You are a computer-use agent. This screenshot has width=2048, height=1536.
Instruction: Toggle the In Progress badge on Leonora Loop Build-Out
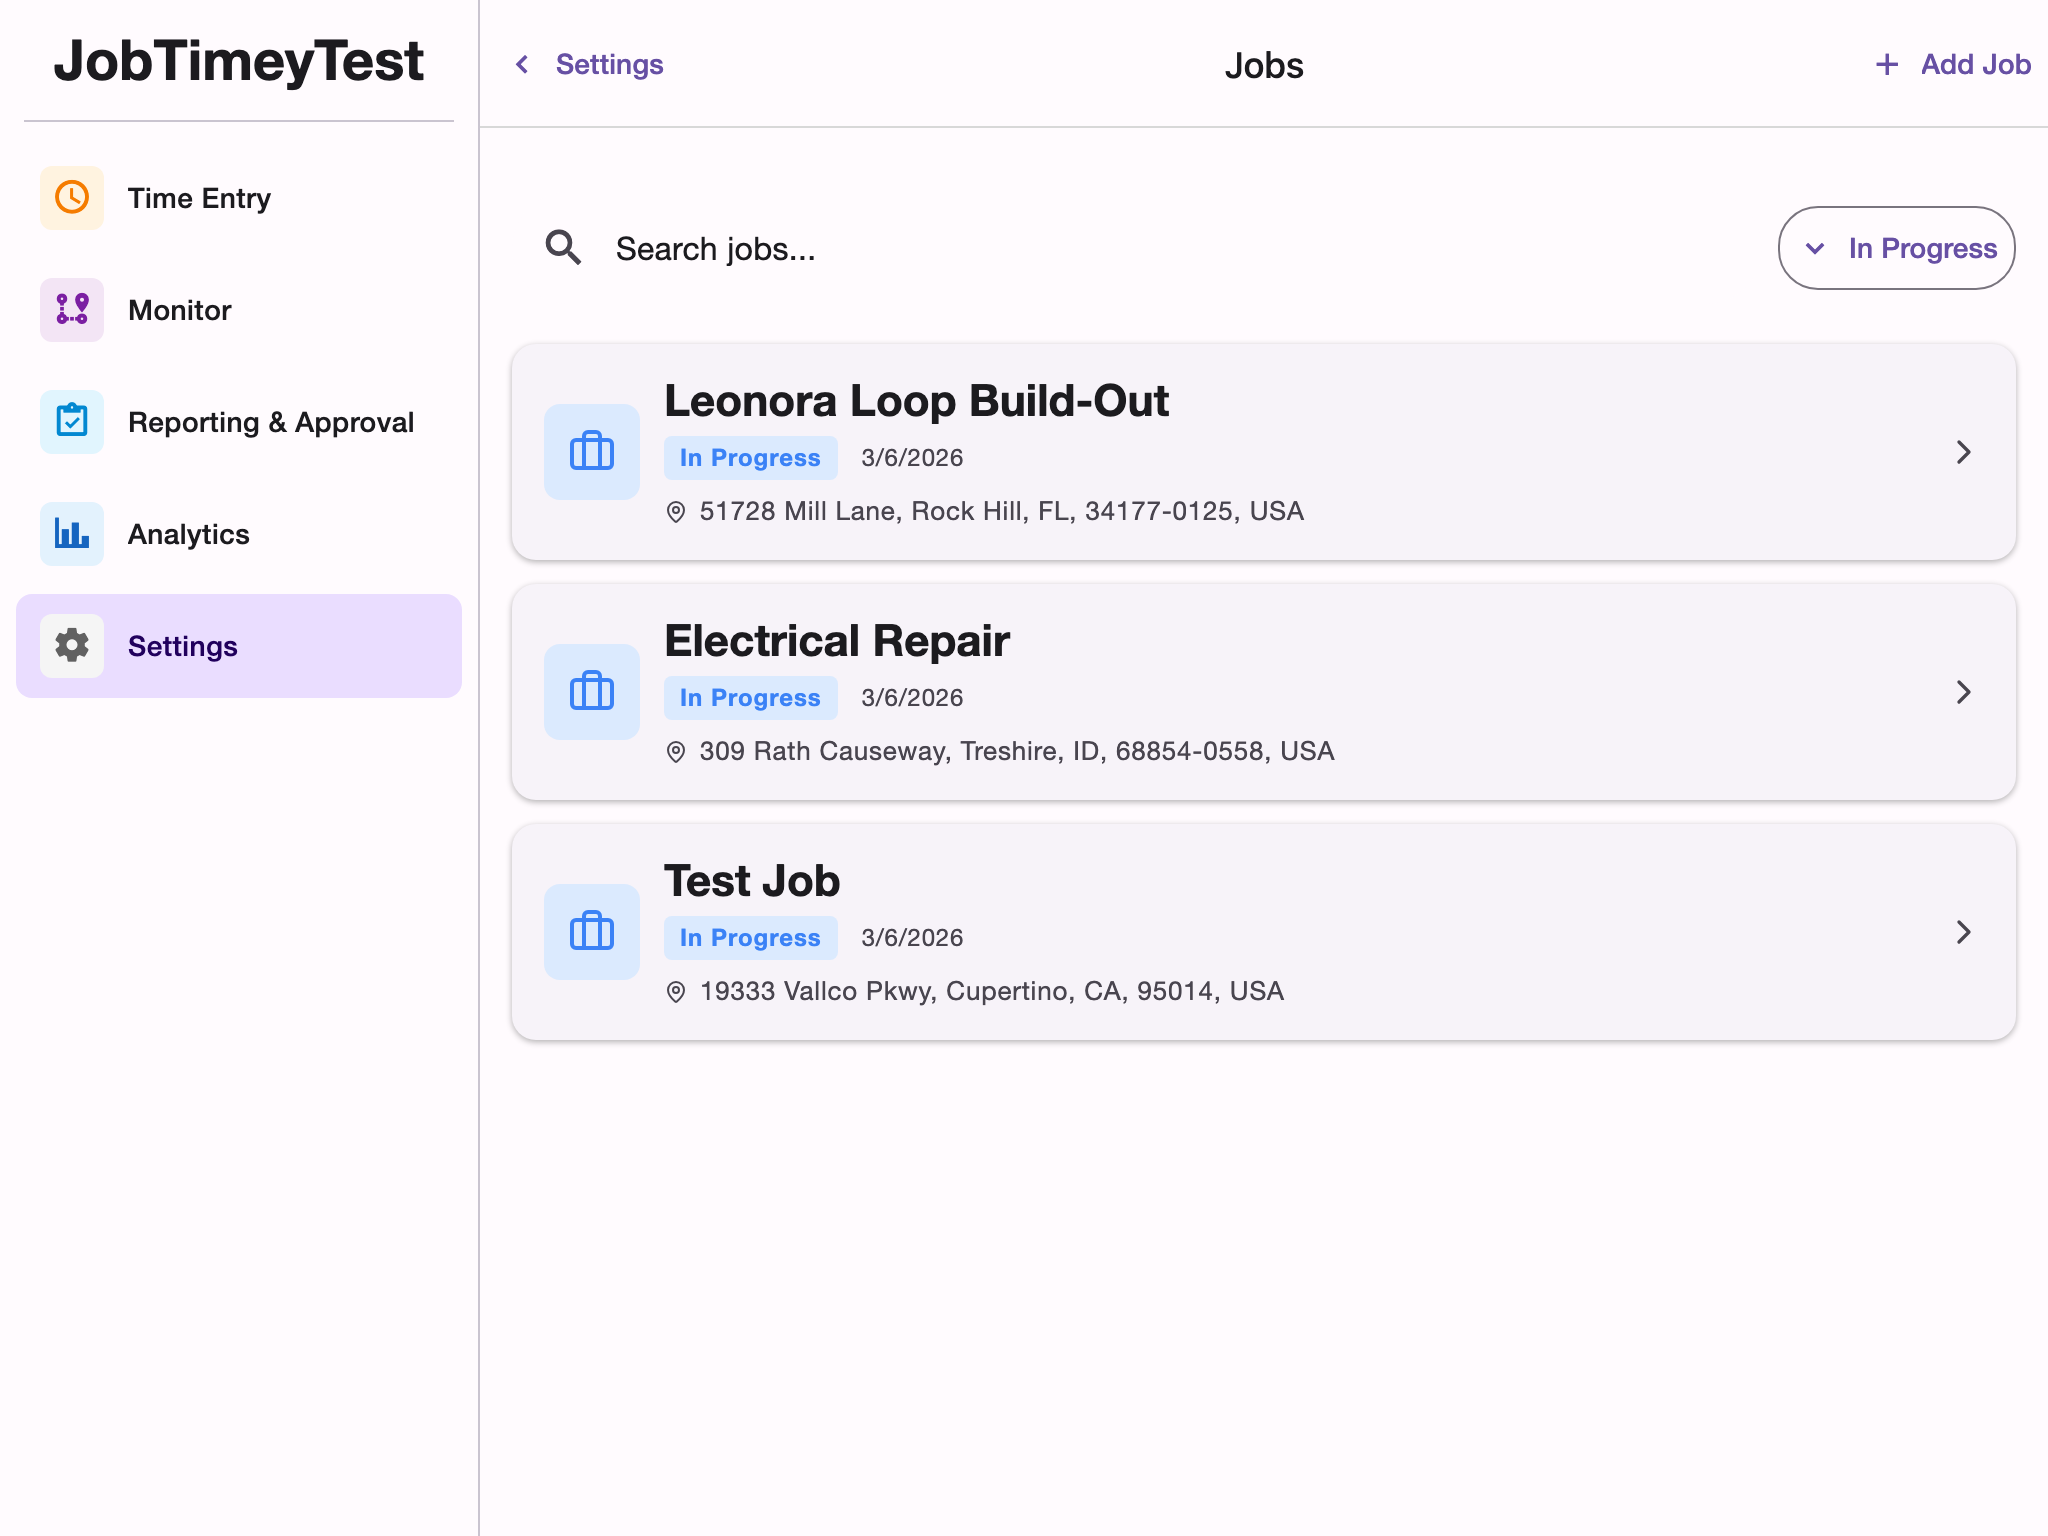pos(750,457)
